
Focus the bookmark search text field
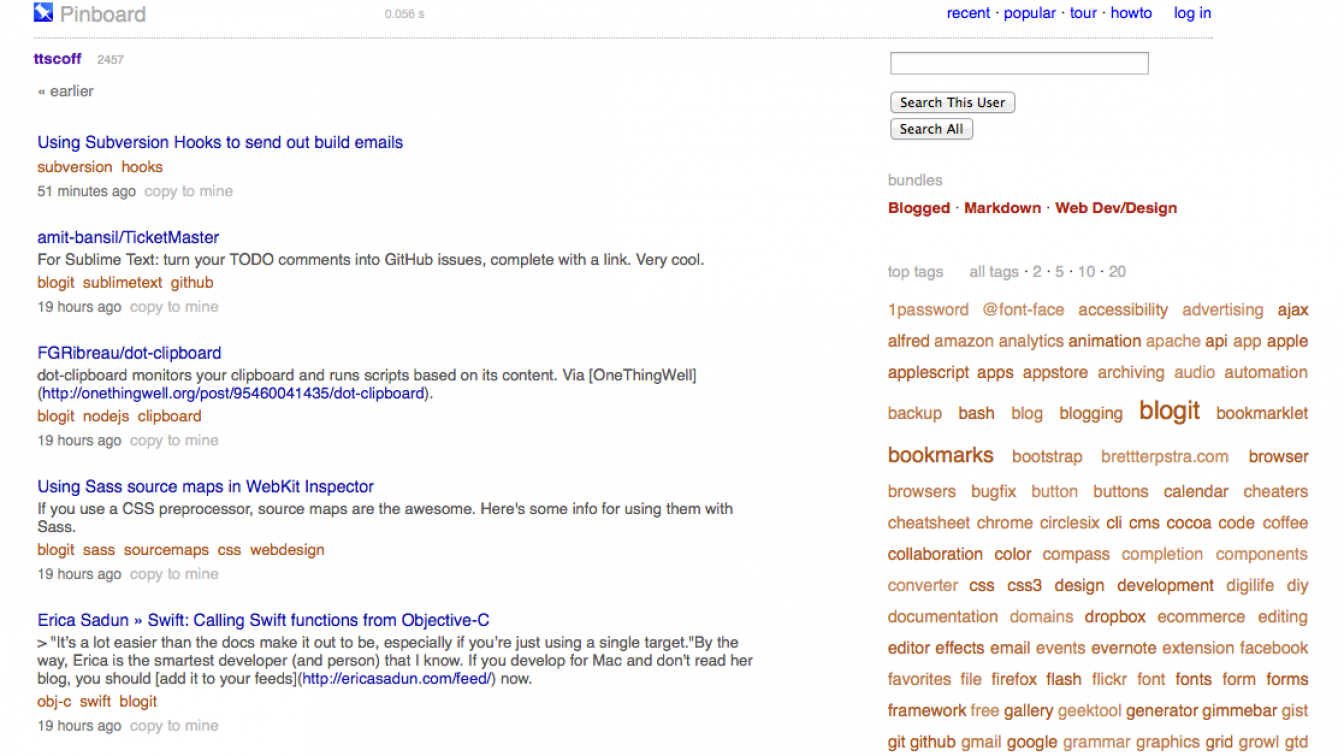pos(1019,63)
